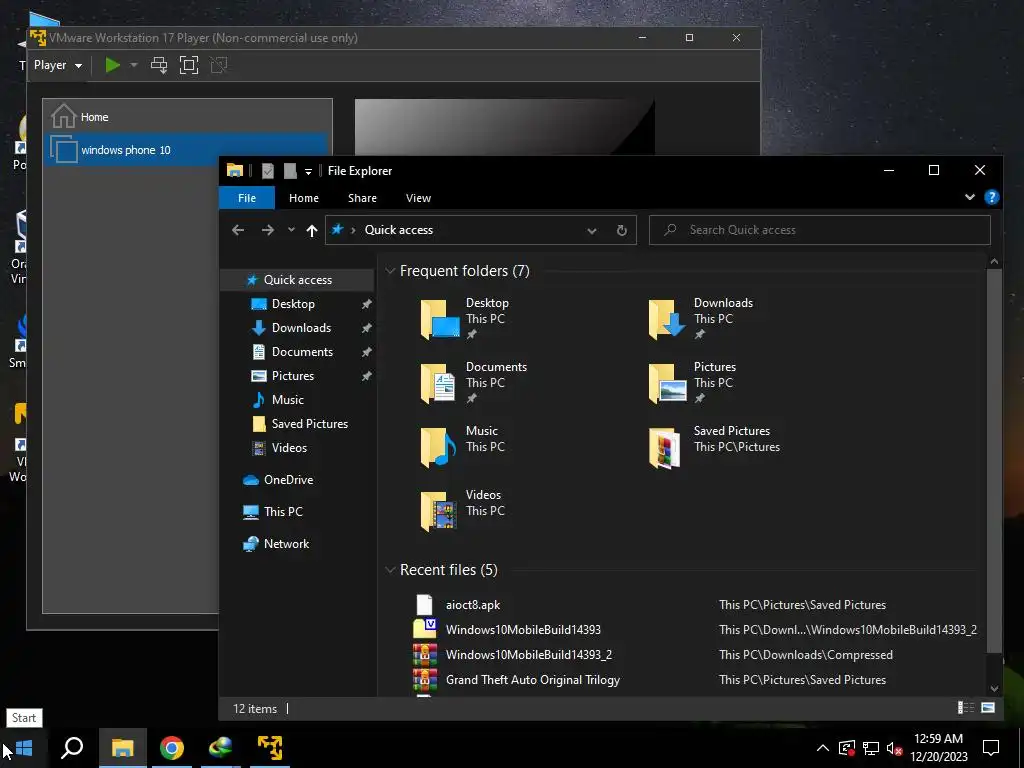Click the muted volume tray icon
This screenshot has width=1024, height=768.
894,748
